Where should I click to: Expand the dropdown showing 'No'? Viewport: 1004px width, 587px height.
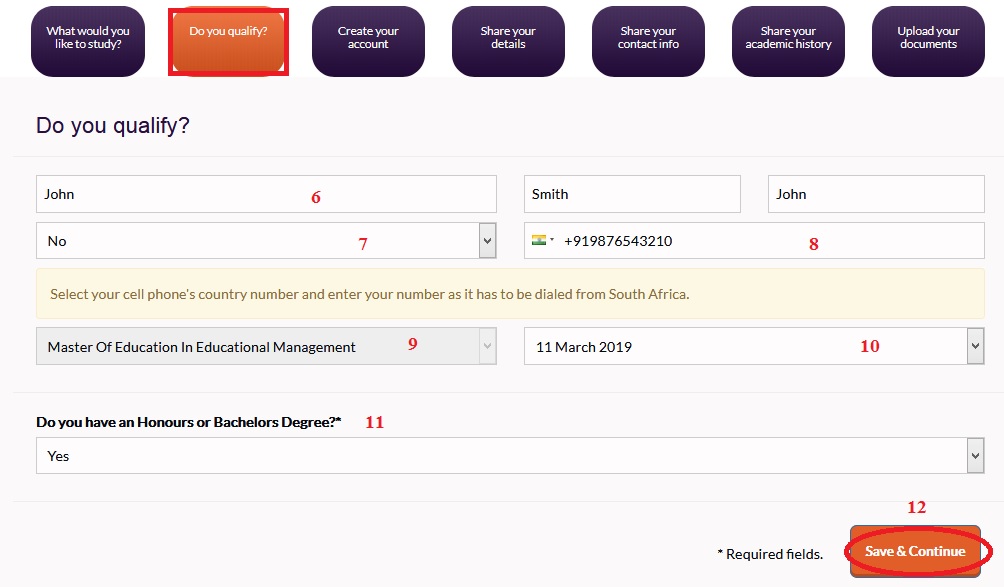[266, 241]
